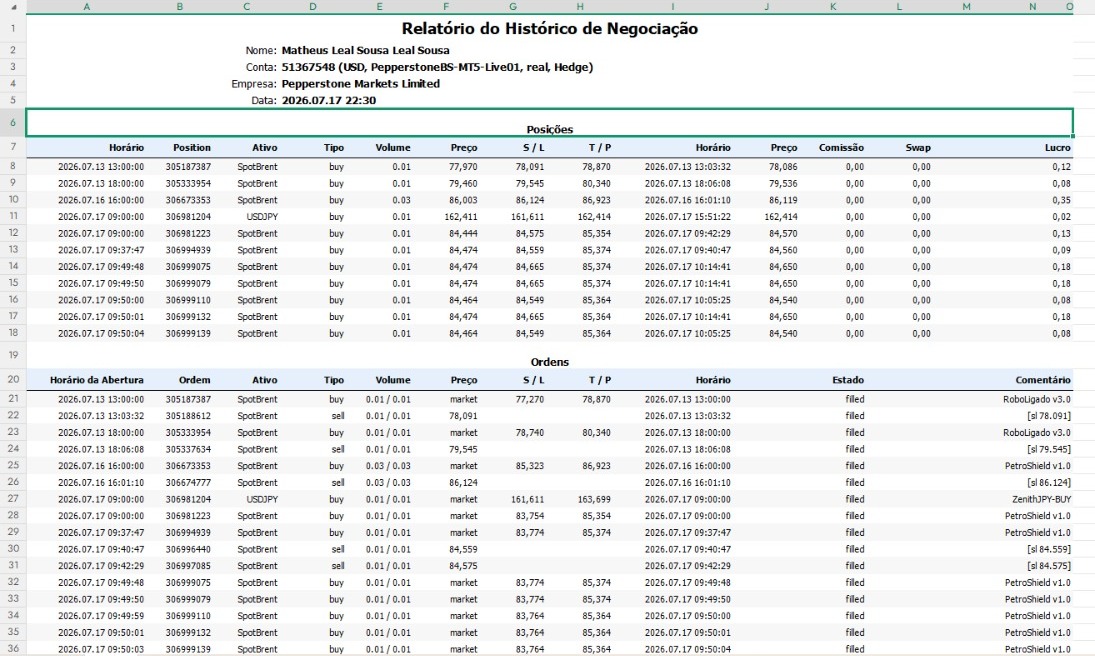Click price 79,545 in row 24

(463, 449)
